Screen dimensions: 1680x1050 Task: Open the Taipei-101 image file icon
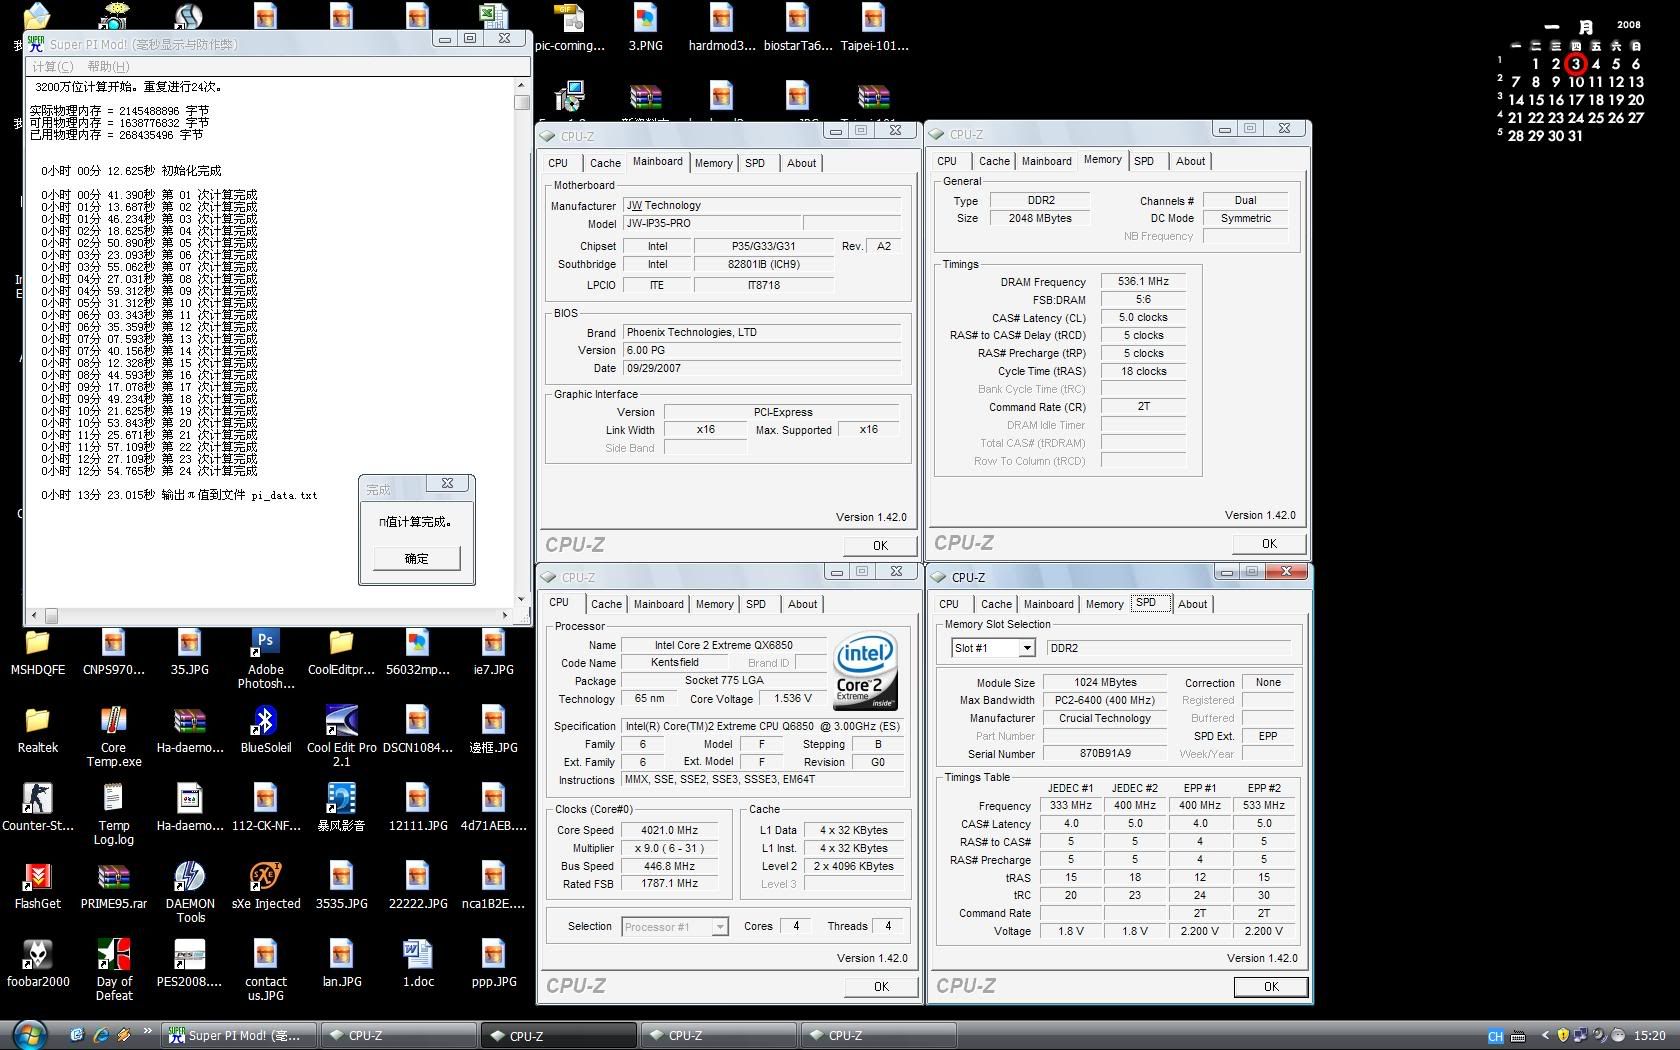tap(874, 27)
